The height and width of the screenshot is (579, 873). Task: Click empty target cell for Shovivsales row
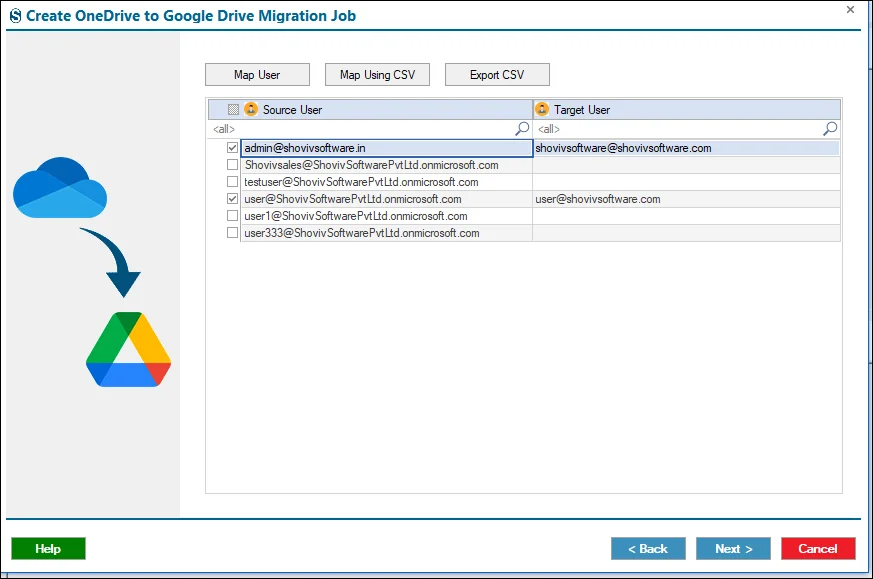pos(686,165)
